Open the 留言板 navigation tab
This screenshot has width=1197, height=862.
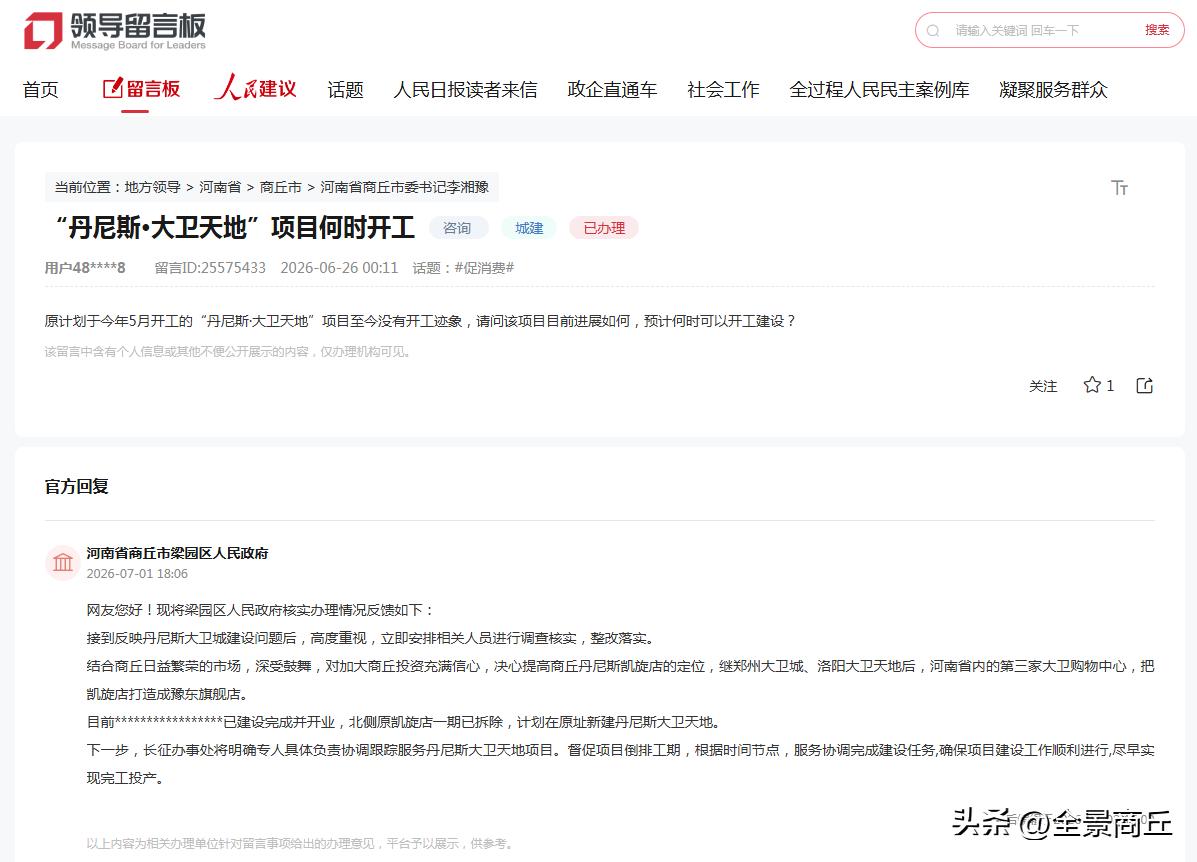(x=142, y=89)
